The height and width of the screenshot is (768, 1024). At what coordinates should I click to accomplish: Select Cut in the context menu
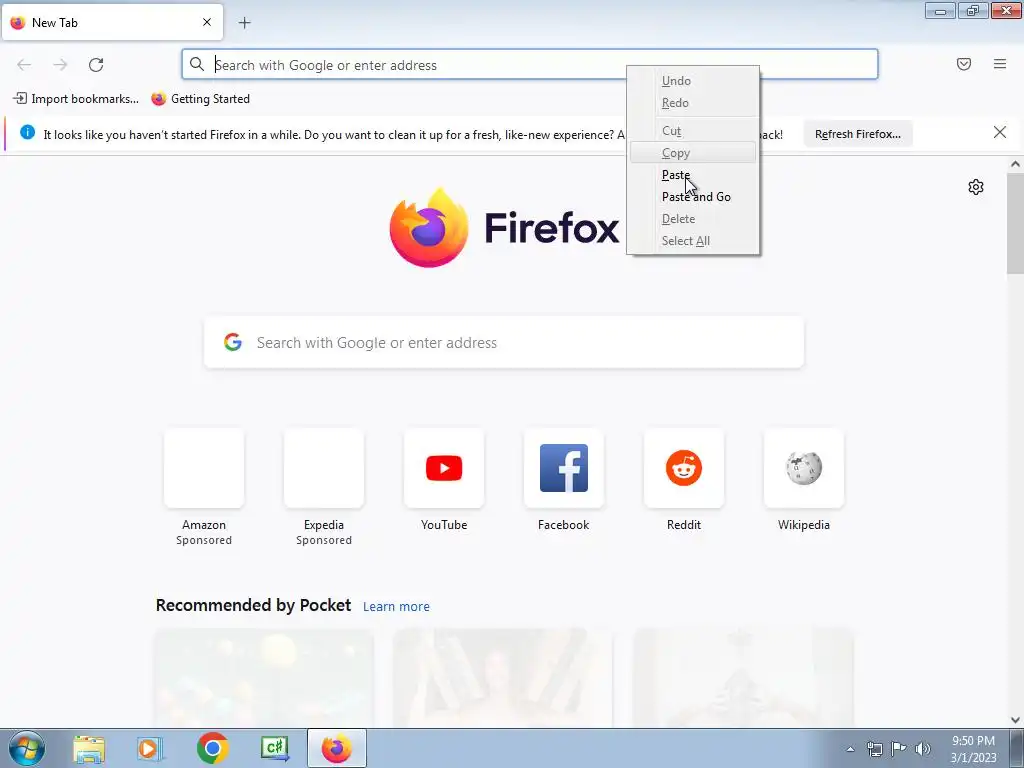click(x=693, y=131)
